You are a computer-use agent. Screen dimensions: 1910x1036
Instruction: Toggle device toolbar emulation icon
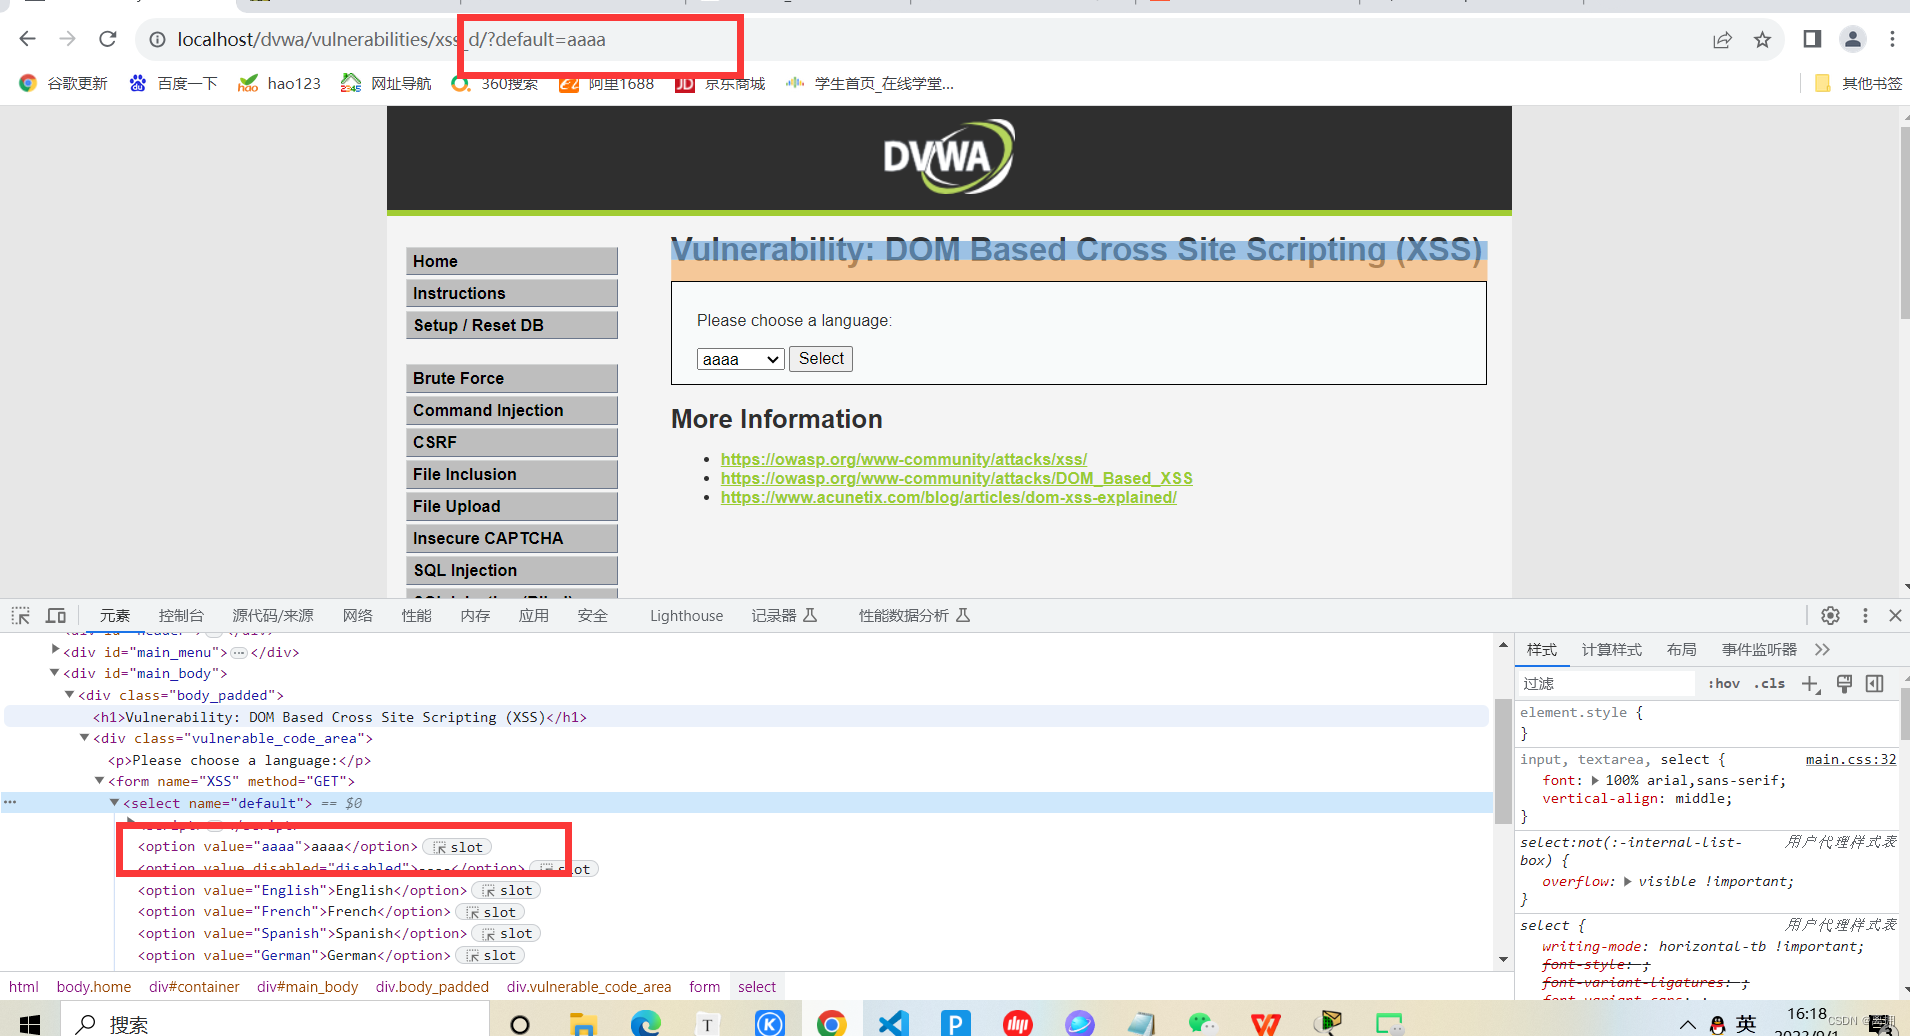click(x=56, y=615)
